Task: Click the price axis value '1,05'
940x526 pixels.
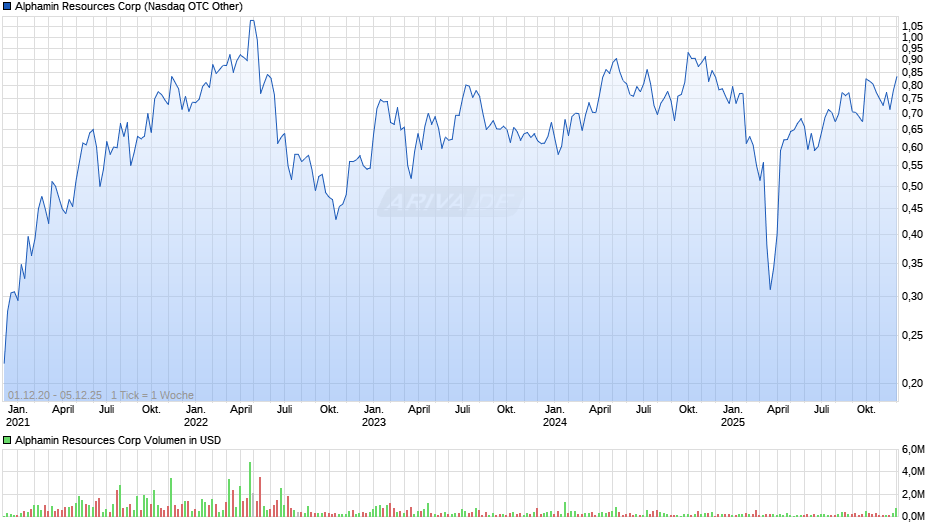Action: click(x=912, y=26)
